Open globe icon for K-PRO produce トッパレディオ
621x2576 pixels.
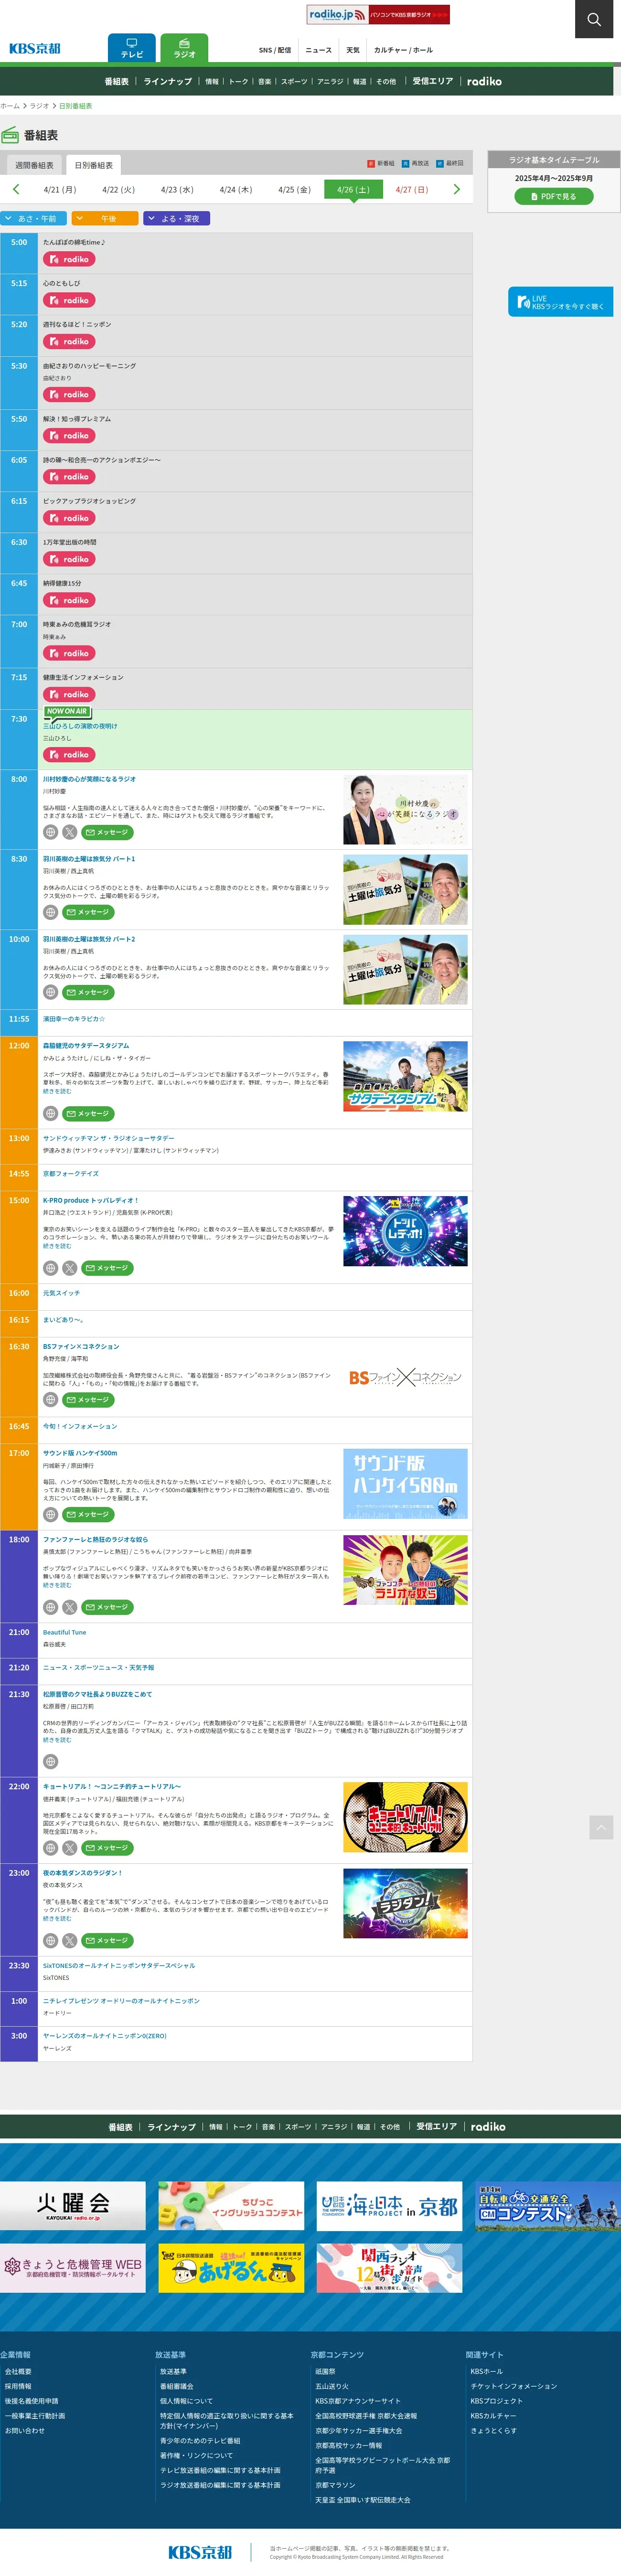[50, 1268]
